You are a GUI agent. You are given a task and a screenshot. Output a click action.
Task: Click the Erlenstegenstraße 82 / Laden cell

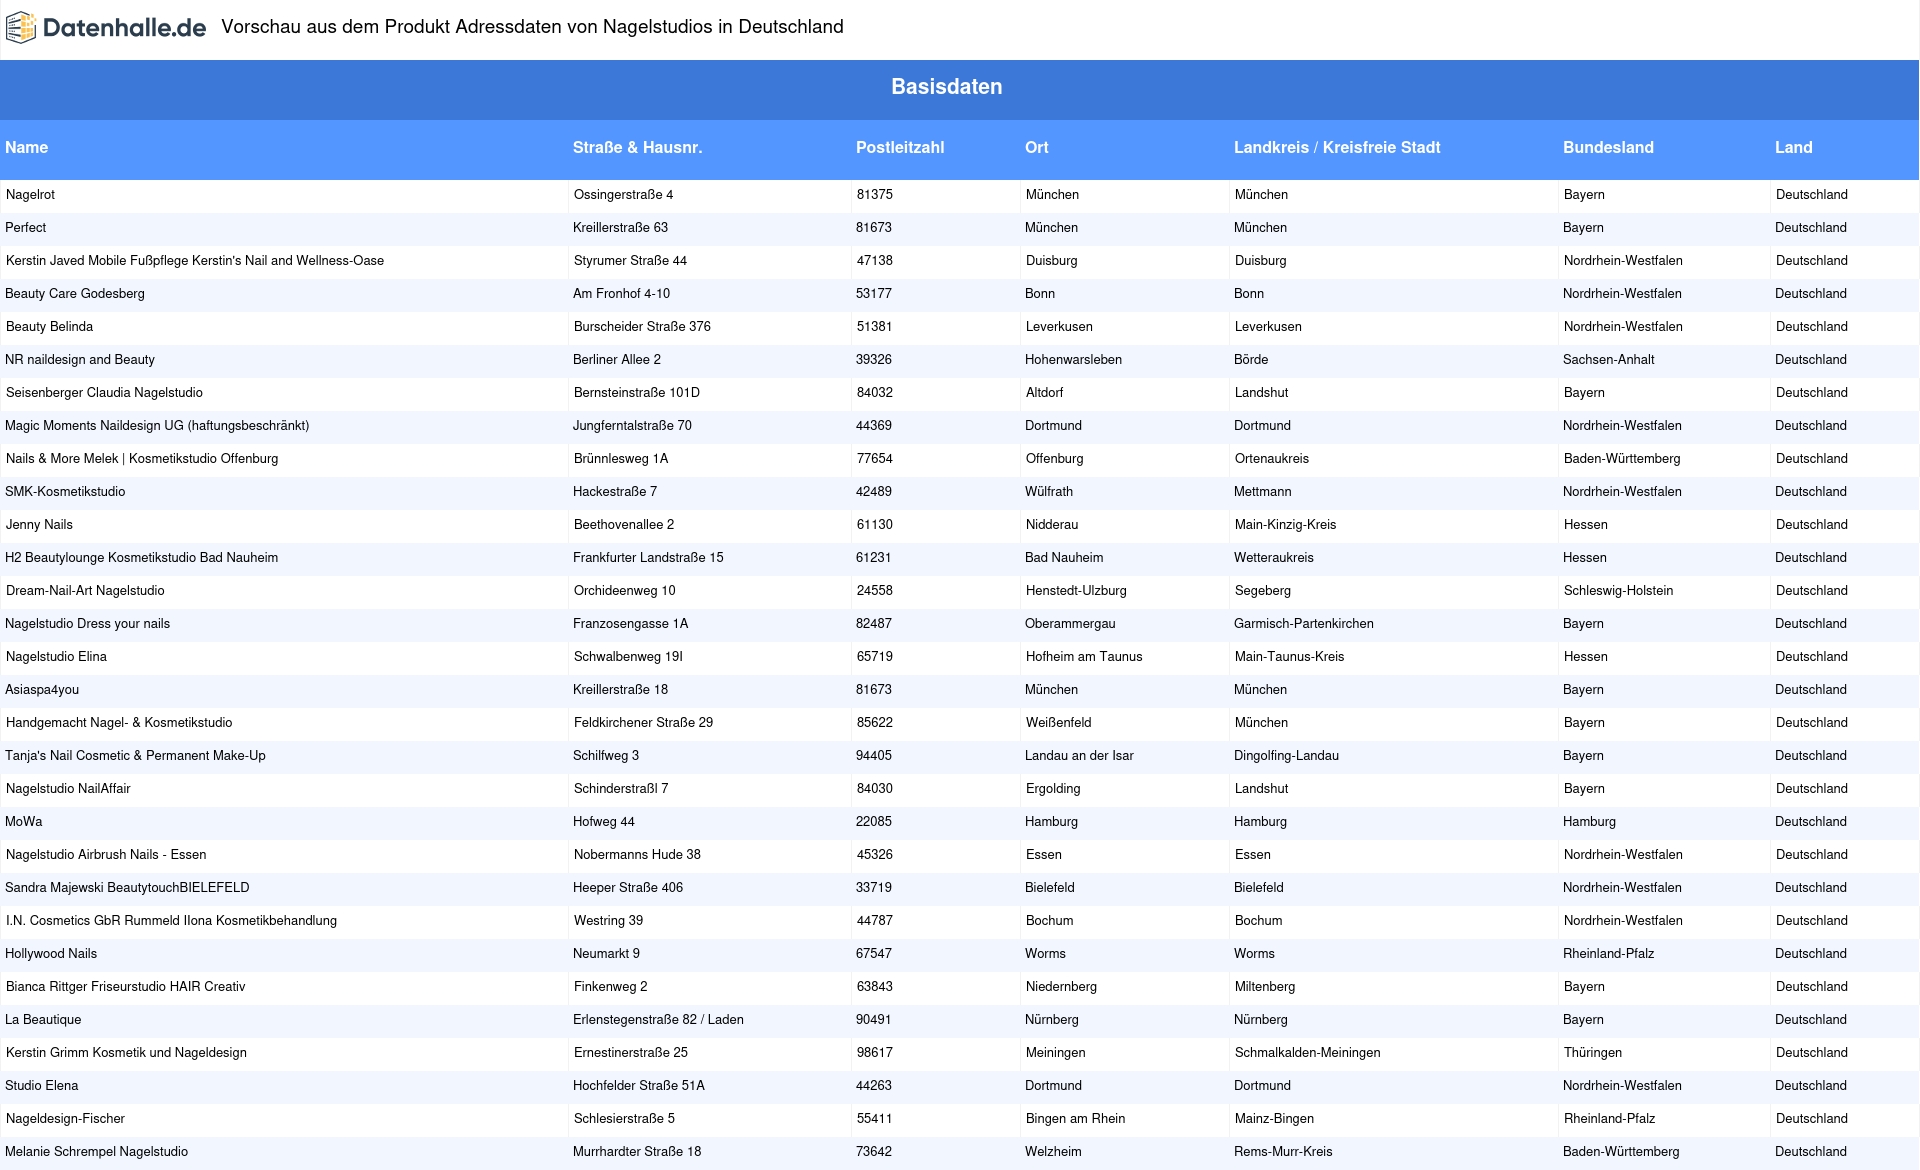[x=658, y=1020]
